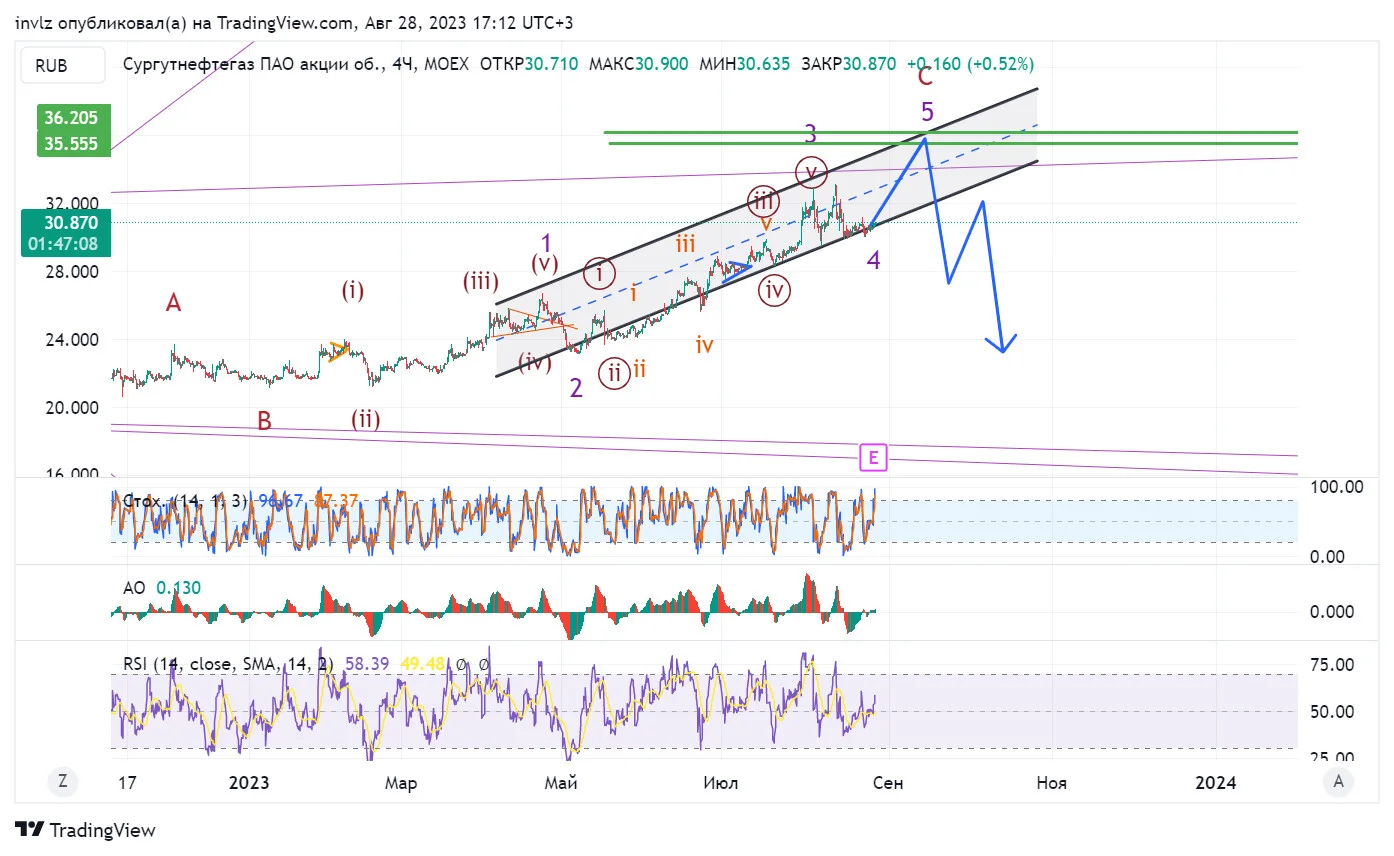The width and height of the screenshot is (1394, 856).
Task: Click the current price tag with countdown 01:47:08
Action: pyautogui.click(x=64, y=233)
